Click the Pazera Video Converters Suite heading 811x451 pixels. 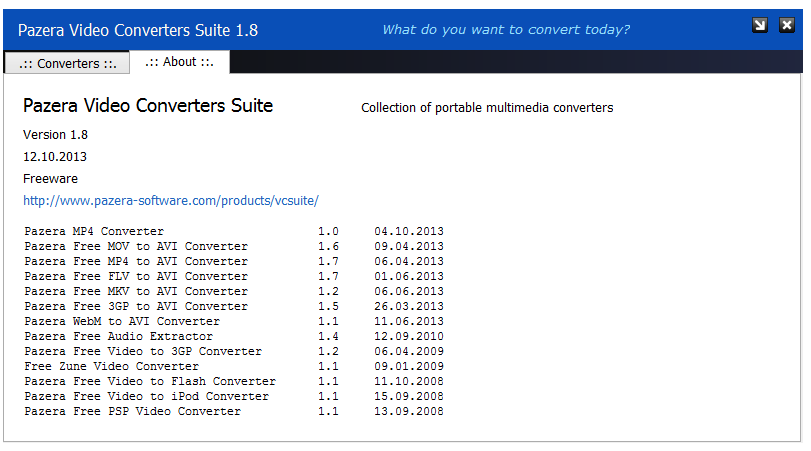tap(148, 106)
